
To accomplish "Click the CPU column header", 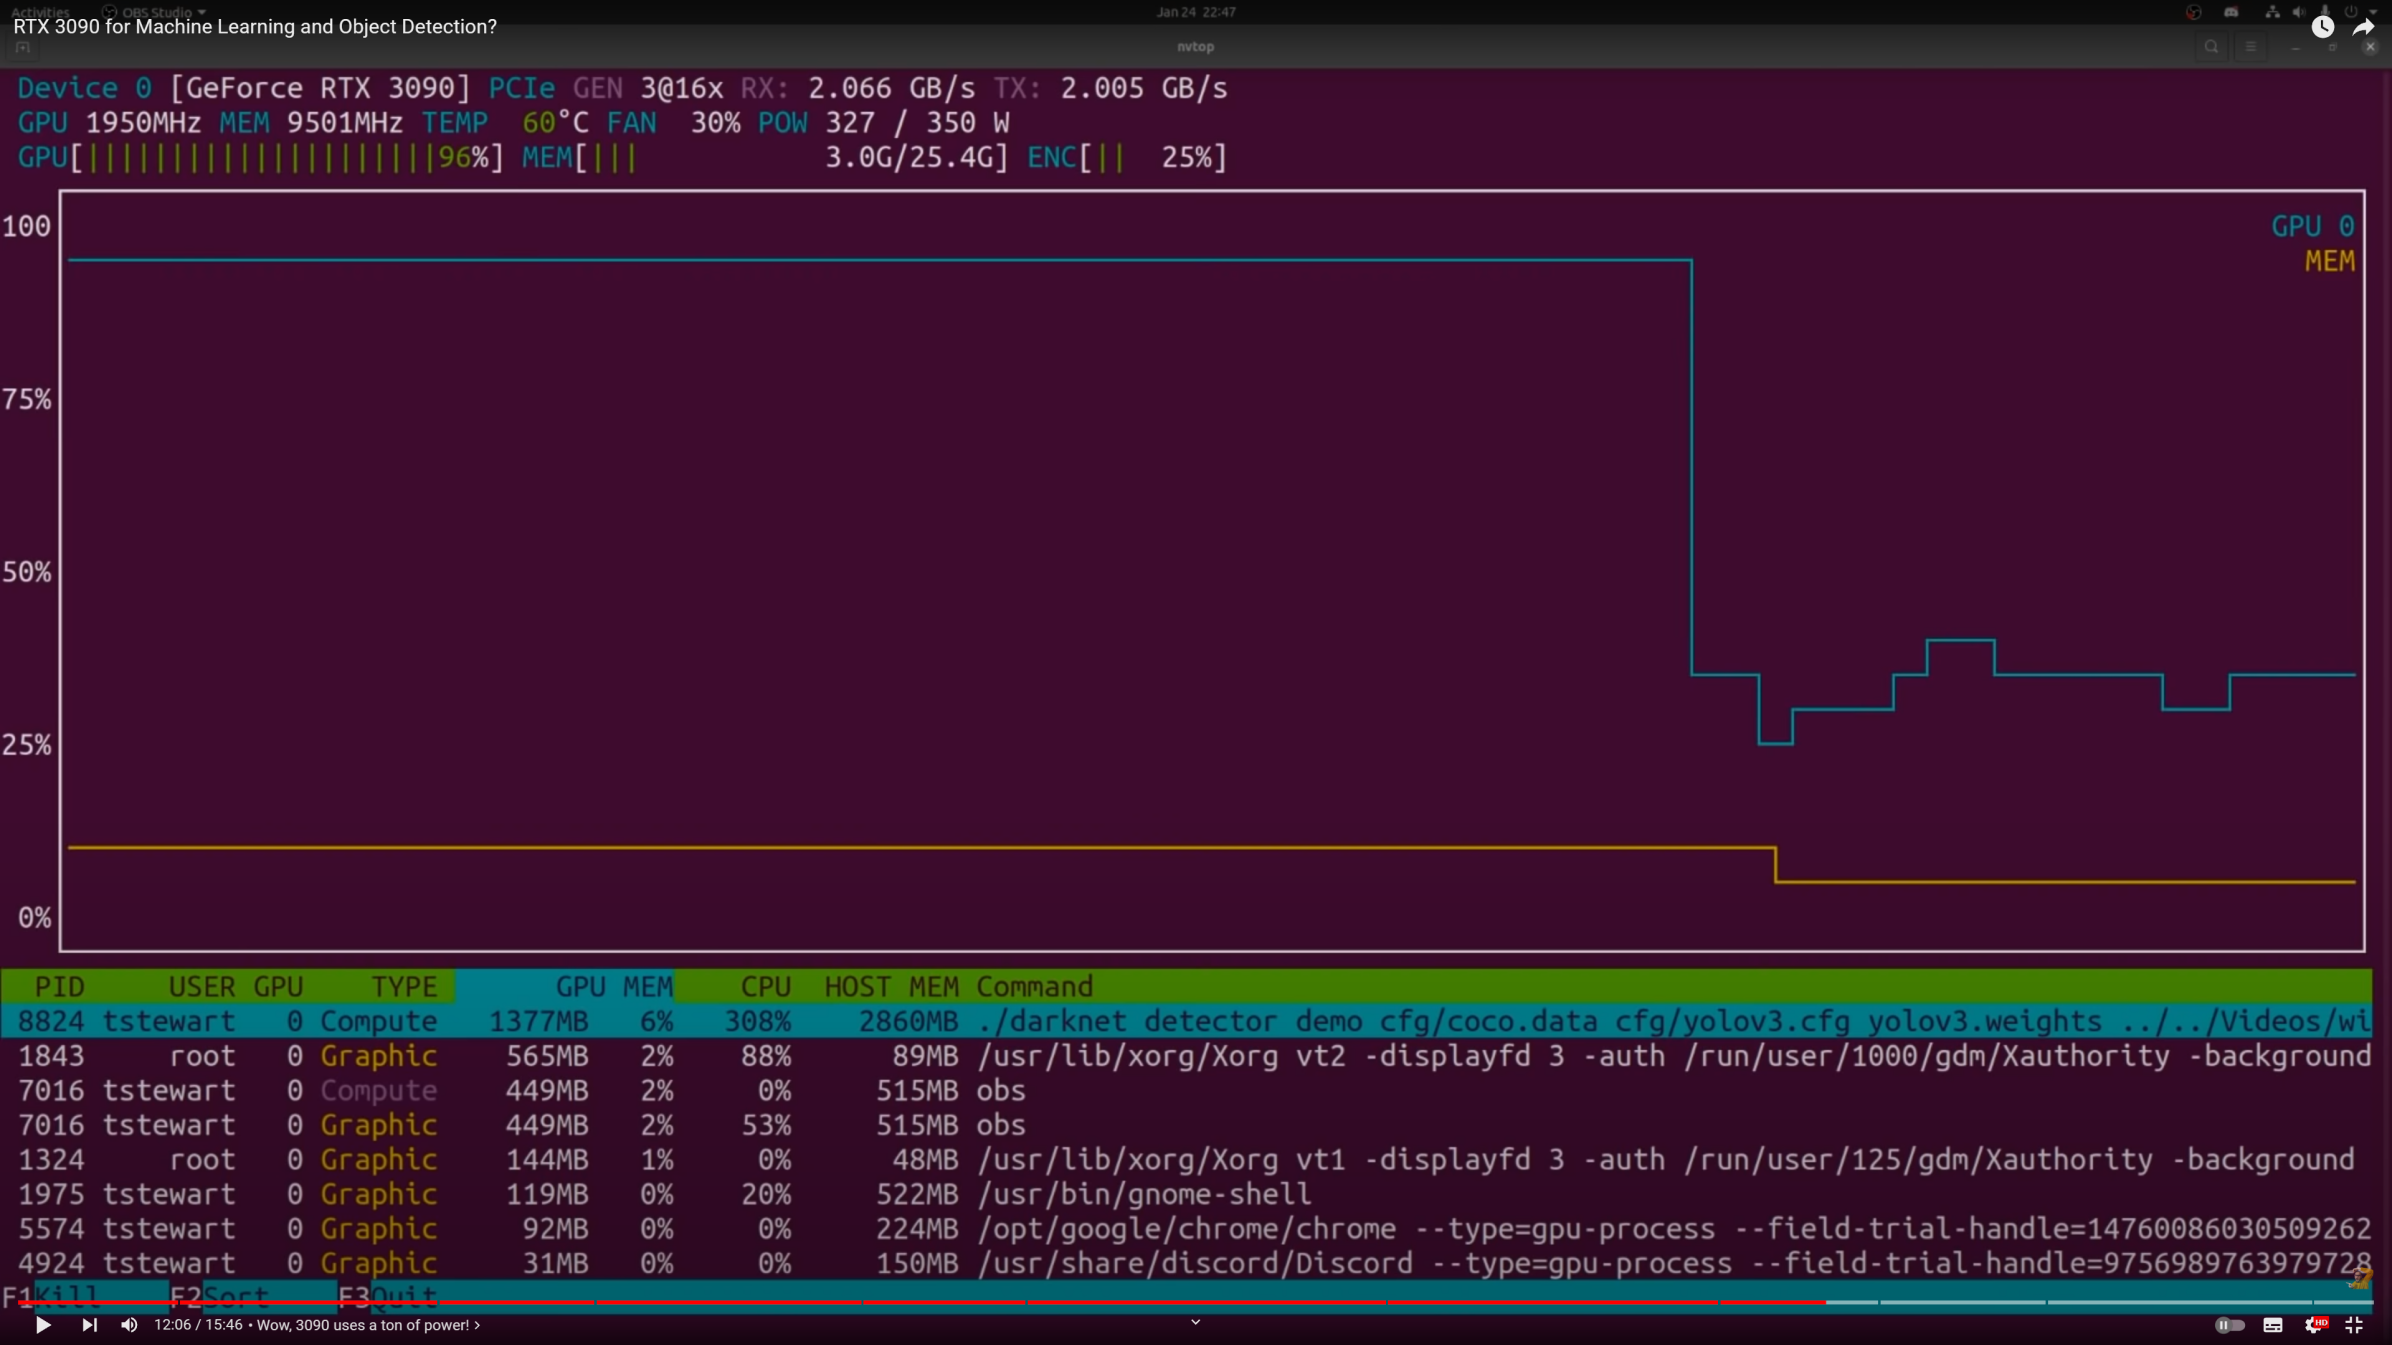I will click(x=765, y=987).
